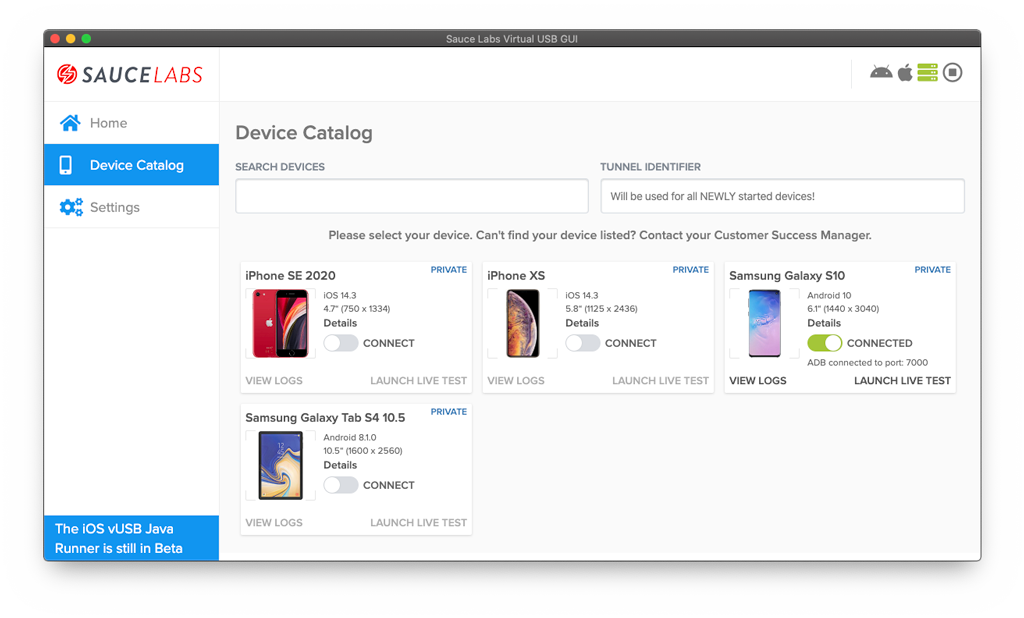The width and height of the screenshot is (1024, 618).
Task: View logs for iPhone XS
Action: click(x=516, y=380)
